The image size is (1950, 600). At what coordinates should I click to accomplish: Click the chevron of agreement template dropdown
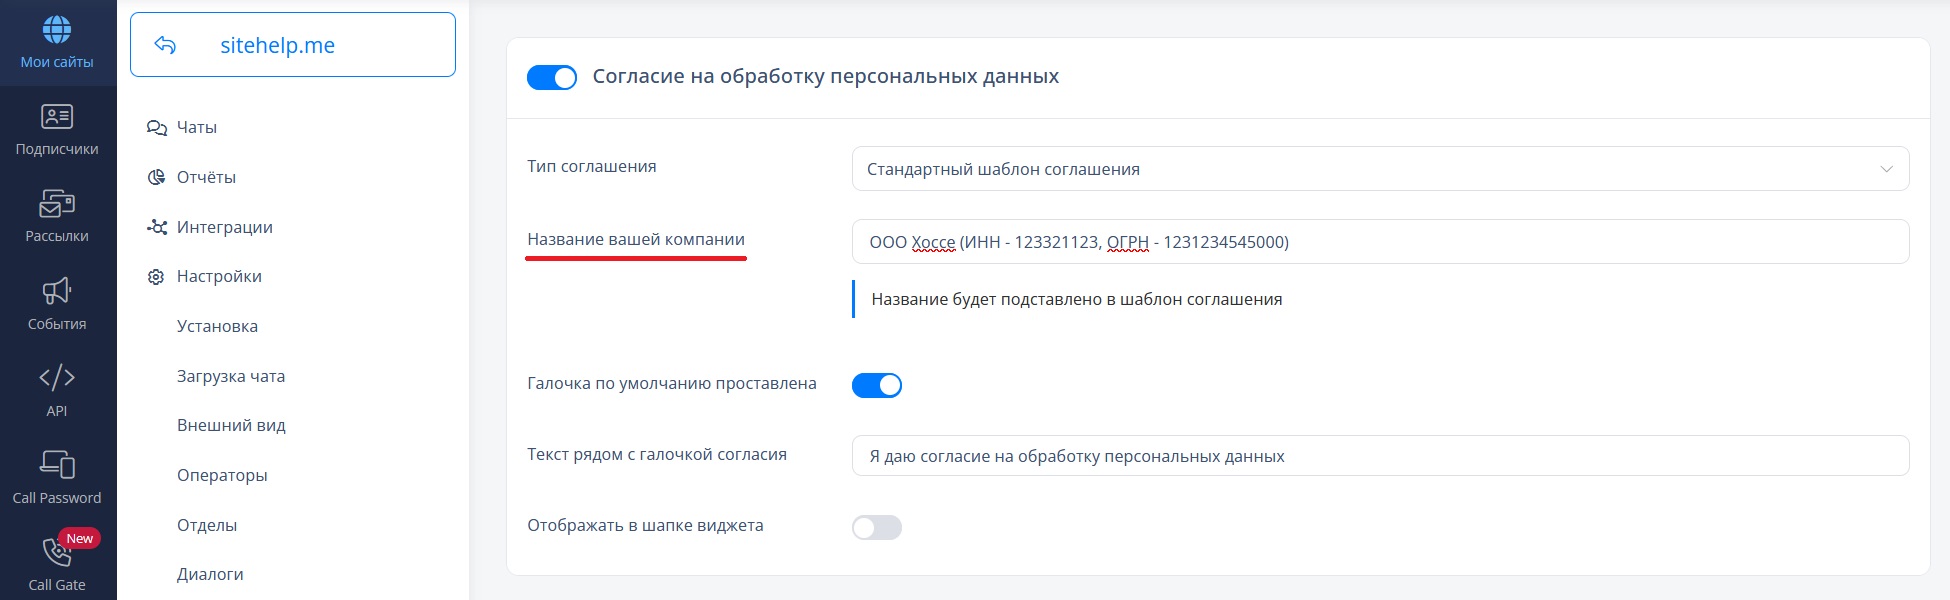1886,169
